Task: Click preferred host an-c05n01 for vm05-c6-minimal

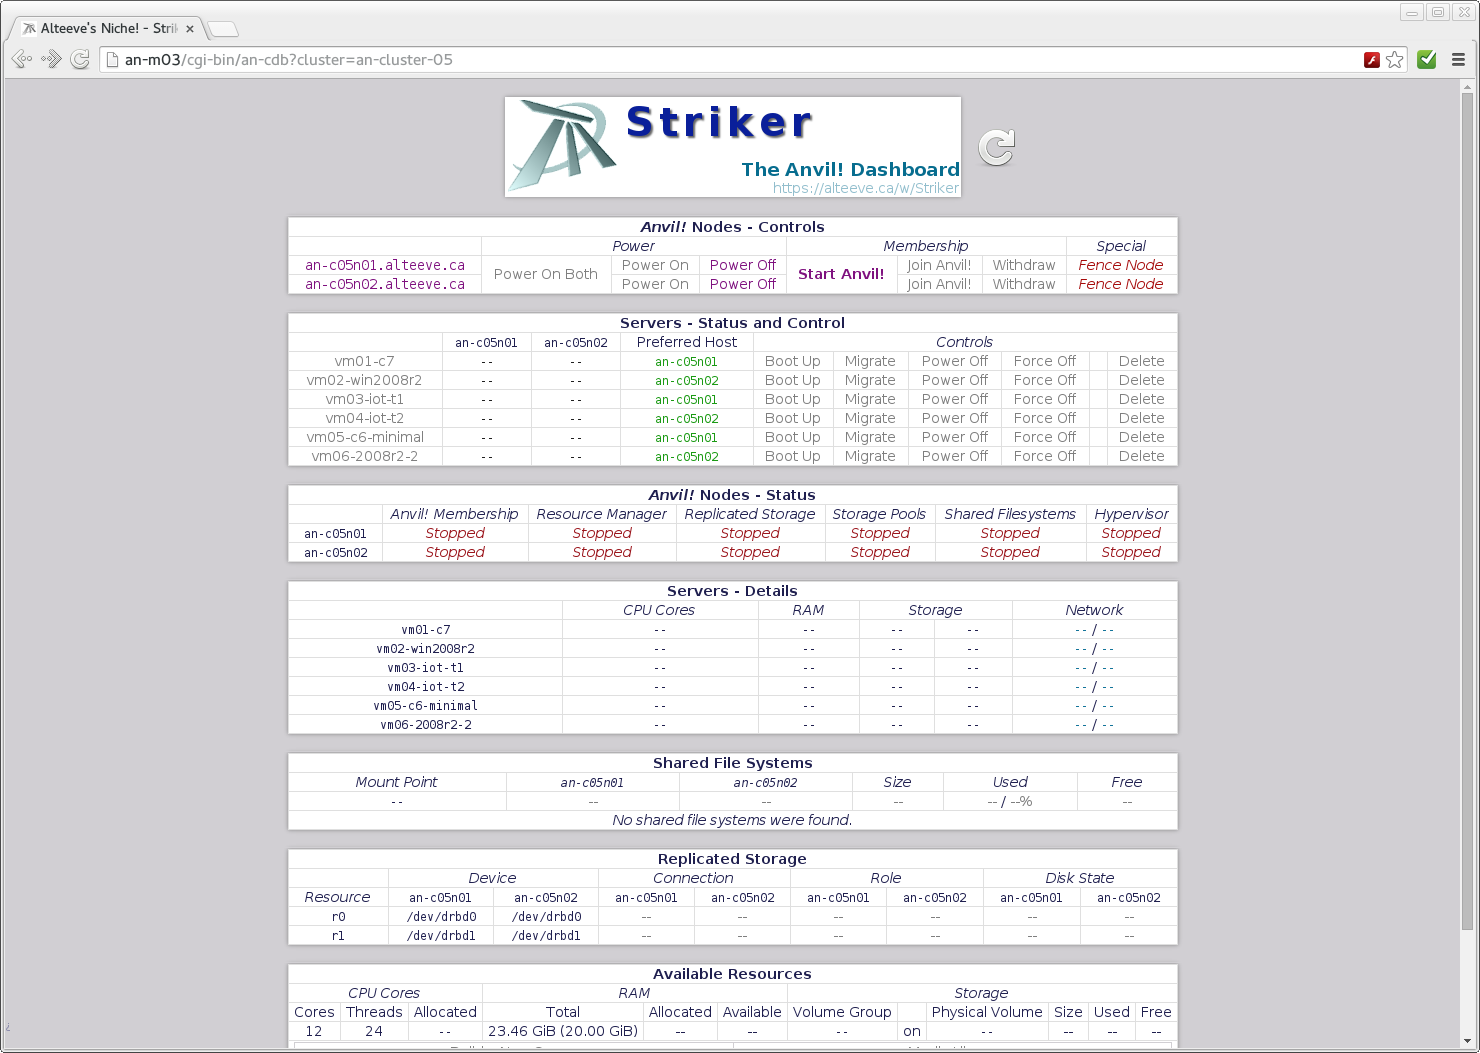Action: pyautogui.click(x=687, y=437)
